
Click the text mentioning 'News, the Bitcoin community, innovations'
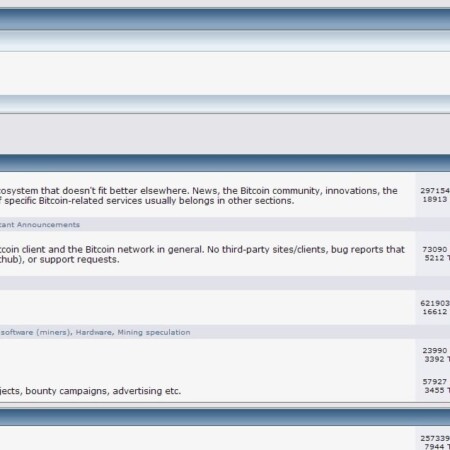[295, 191]
